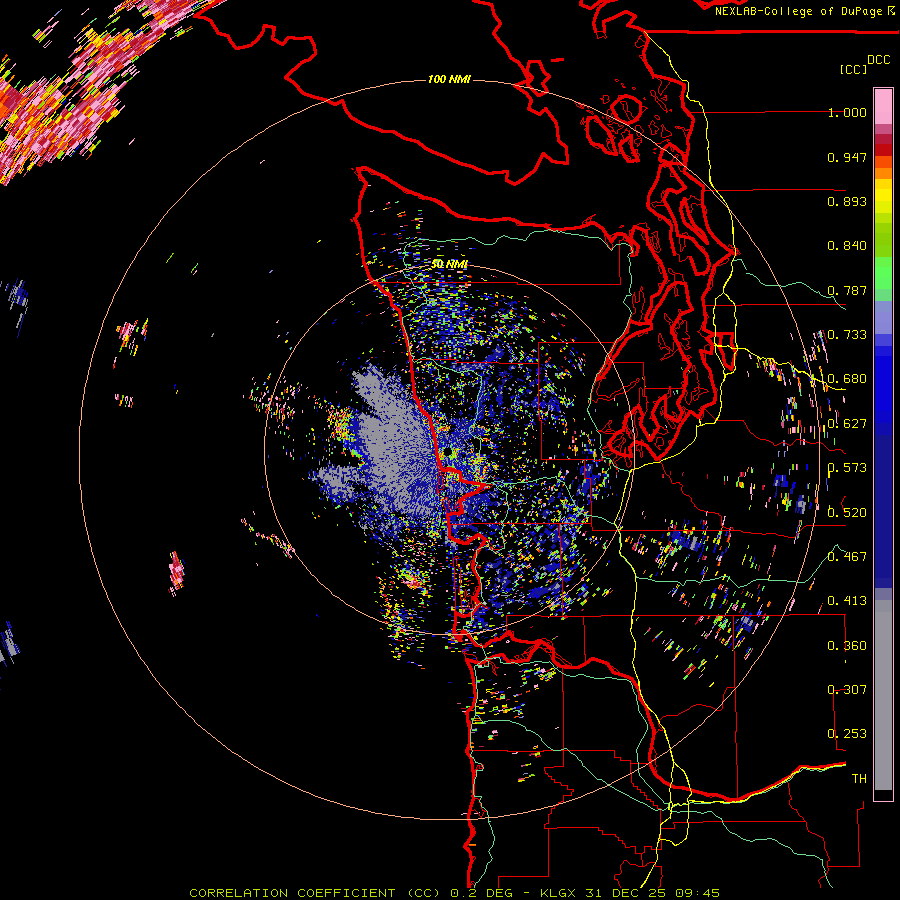This screenshot has width=900, height=900.
Task: Click the 1.000 scale value
Action: pyautogui.click(x=847, y=112)
